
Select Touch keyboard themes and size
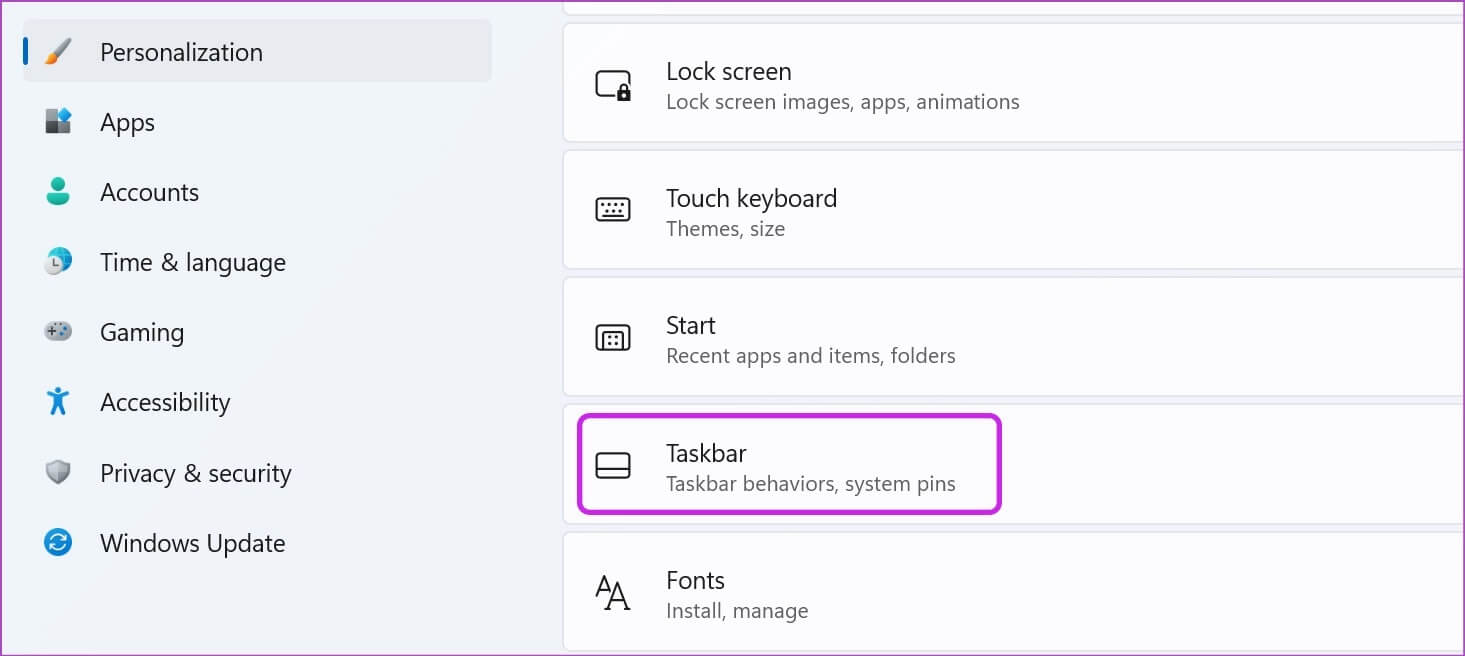751,212
